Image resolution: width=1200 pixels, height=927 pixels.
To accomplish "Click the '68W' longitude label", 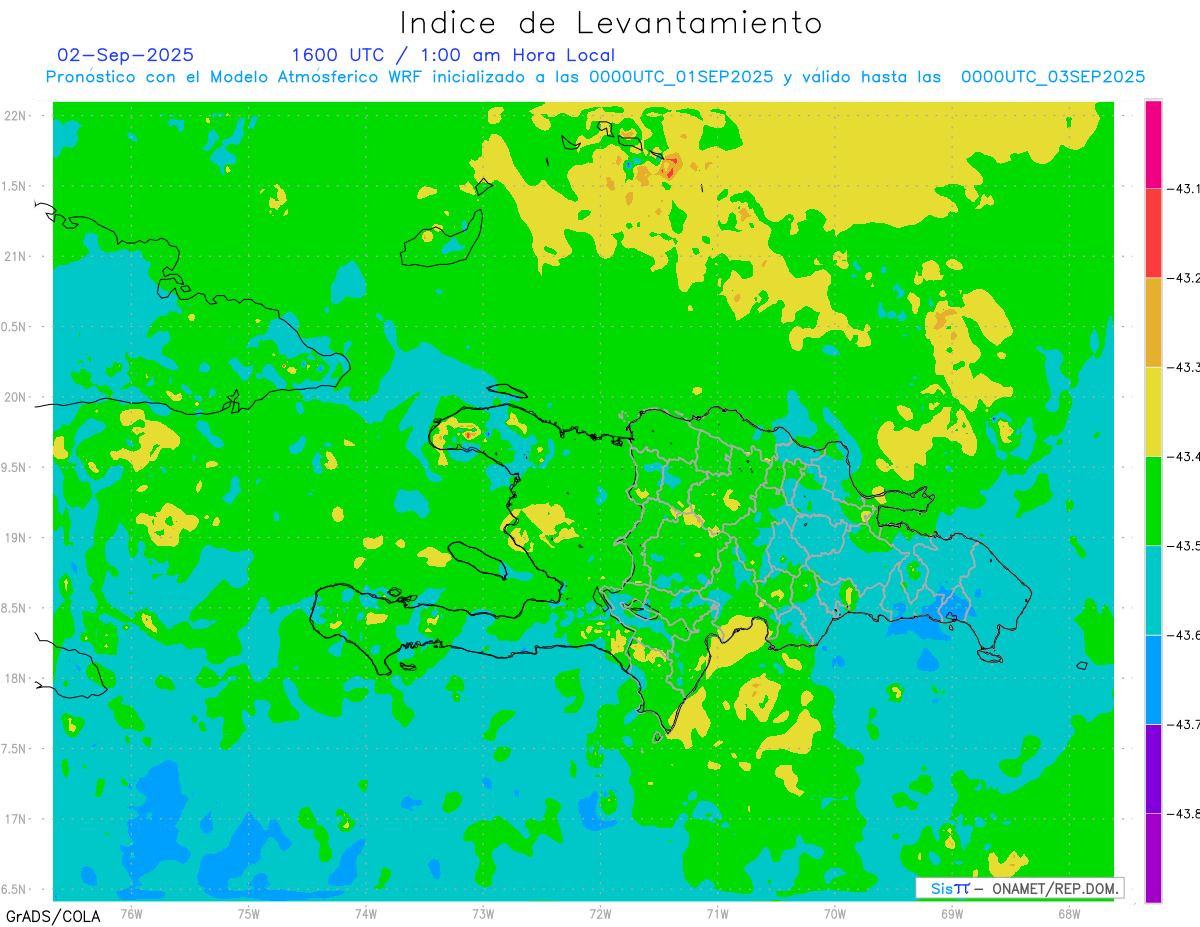I will click(x=1068, y=913).
